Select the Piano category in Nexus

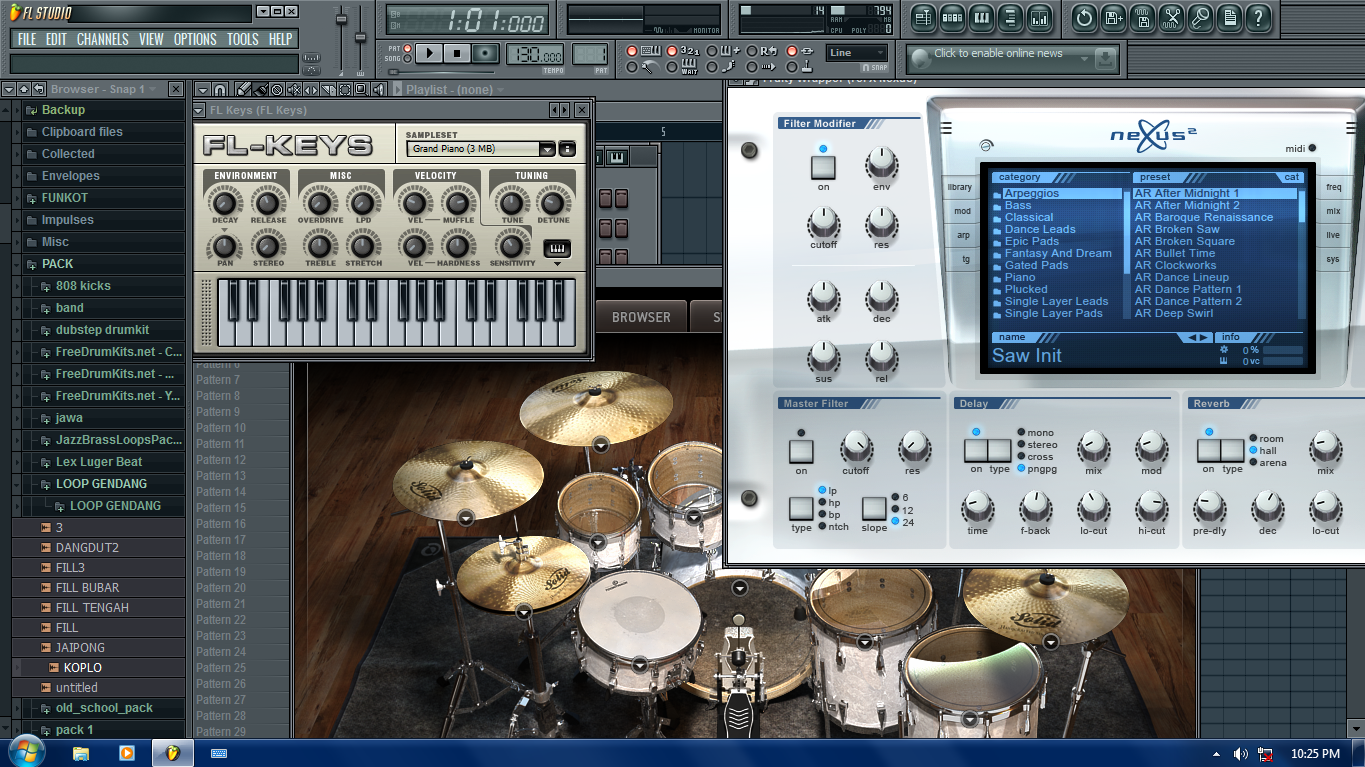pos(1020,277)
